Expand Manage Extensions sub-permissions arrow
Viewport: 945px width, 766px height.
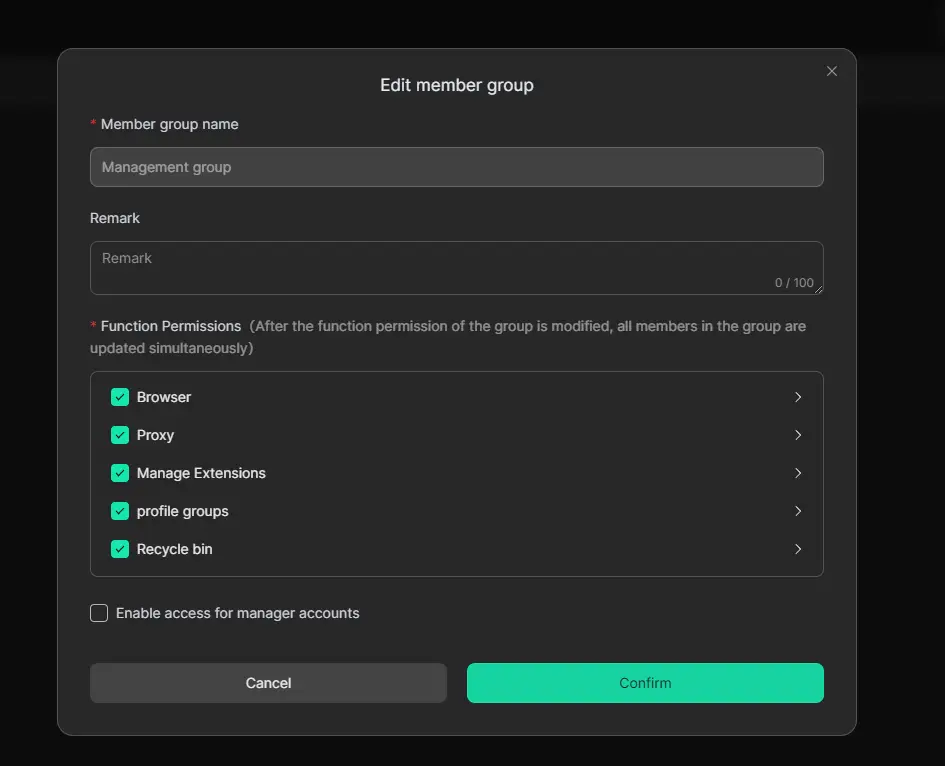(x=798, y=473)
